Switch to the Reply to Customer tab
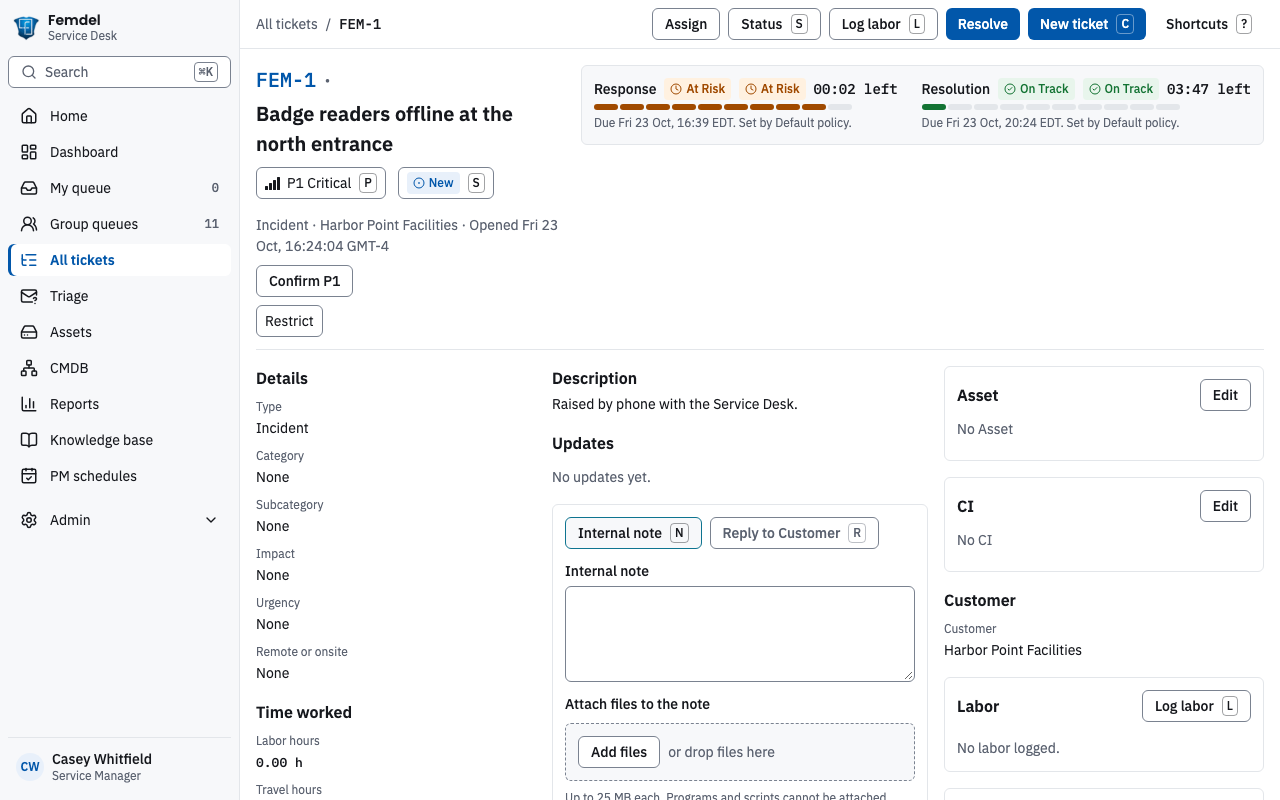This screenshot has width=1280, height=800. coord(794,533)
